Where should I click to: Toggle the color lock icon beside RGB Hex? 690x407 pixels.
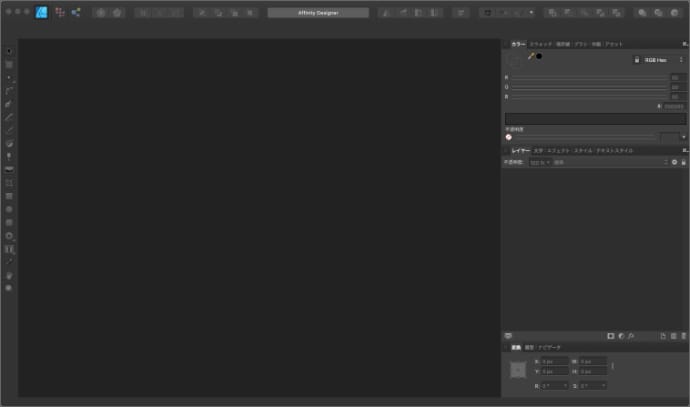[x=636, y=60]
